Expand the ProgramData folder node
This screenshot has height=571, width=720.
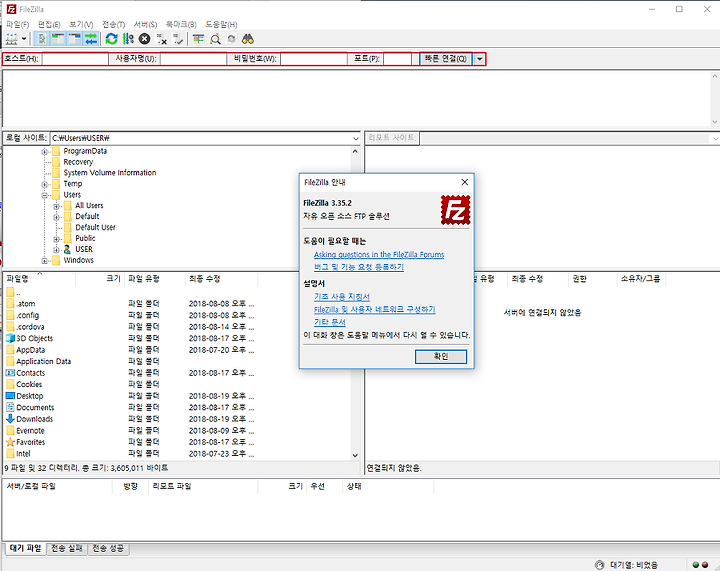45,151
